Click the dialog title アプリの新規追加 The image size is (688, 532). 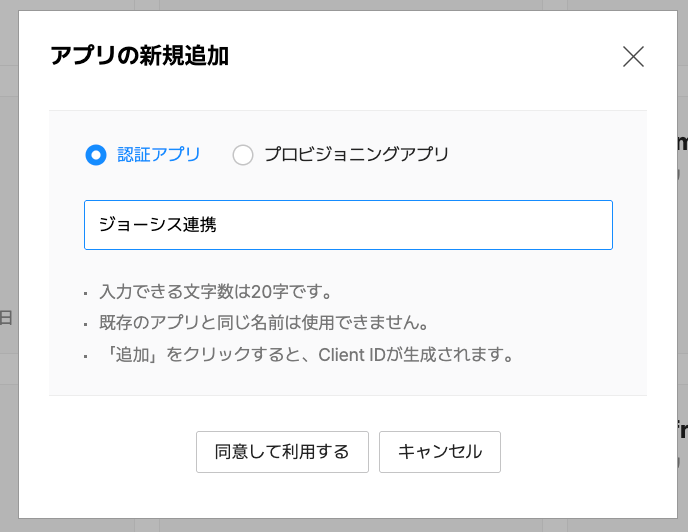tap(139, 56)
